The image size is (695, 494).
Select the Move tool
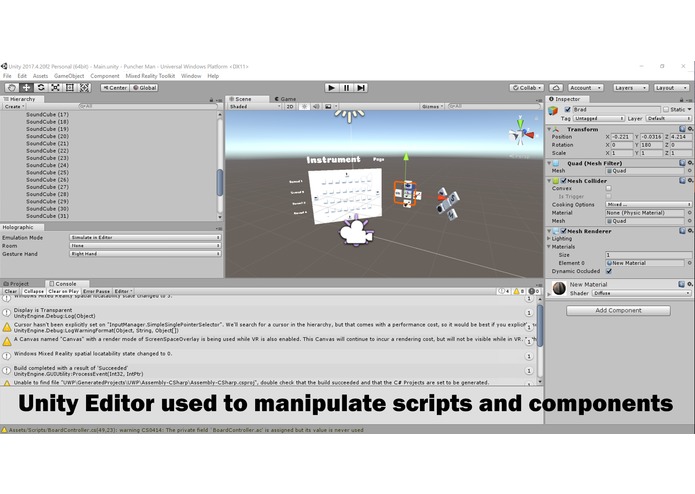[x=27, y=88]
